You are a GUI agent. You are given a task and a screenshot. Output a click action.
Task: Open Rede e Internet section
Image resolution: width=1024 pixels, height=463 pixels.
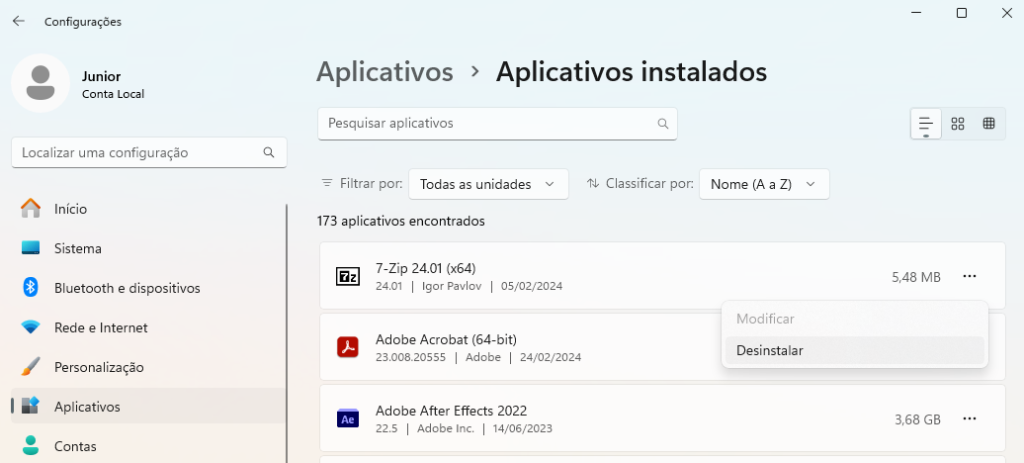click(149, 327)
